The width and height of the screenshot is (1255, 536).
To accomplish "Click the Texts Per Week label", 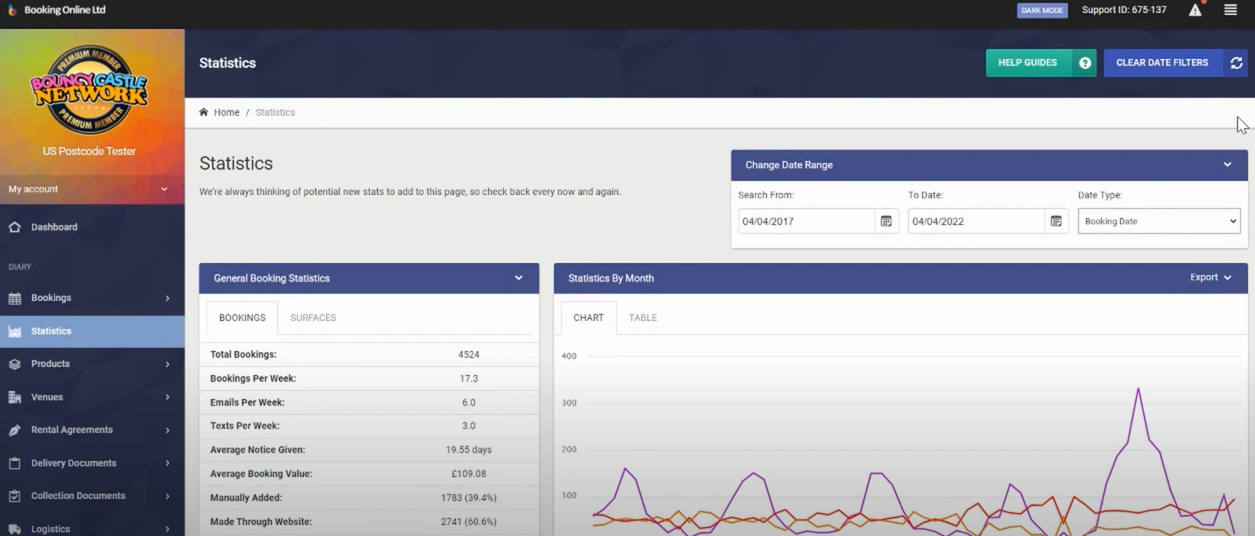I will (244, 426).
